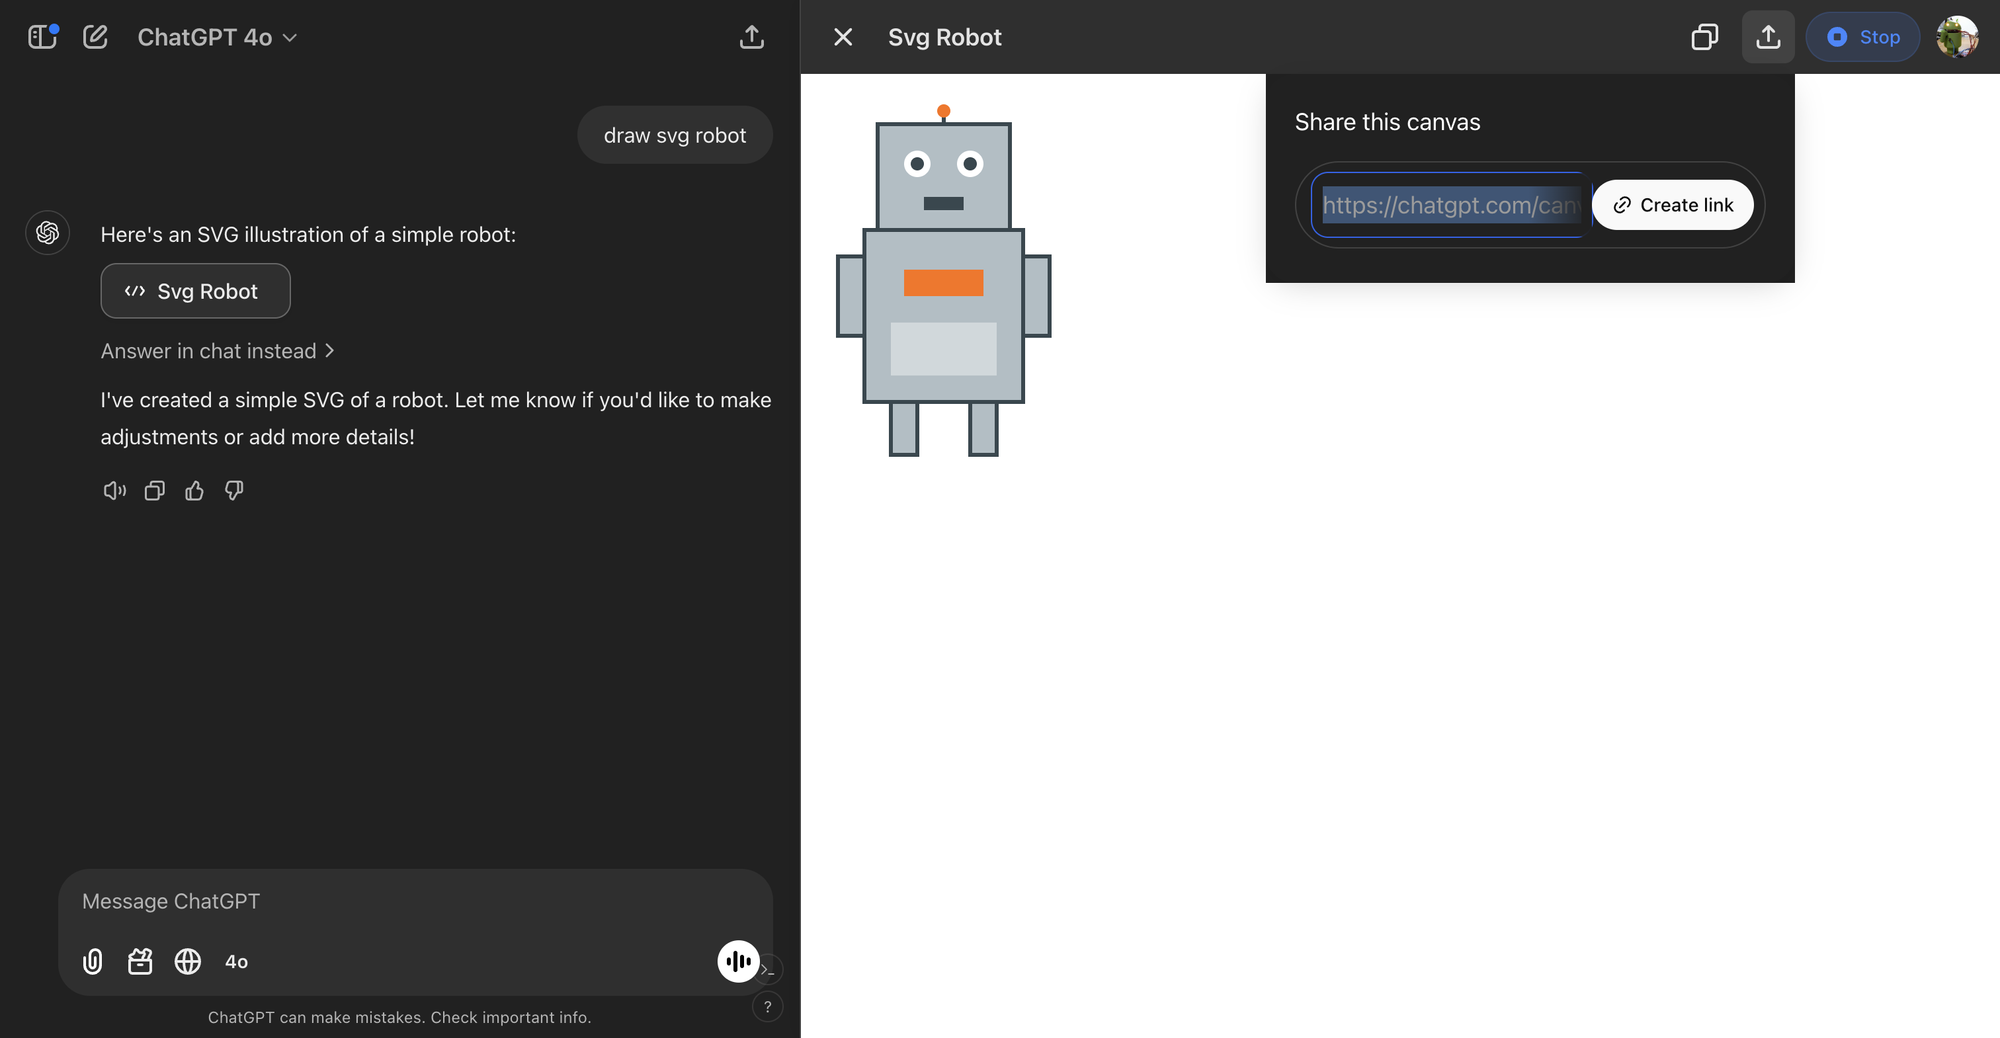Viewport: 2000px width, 1038px height.
Task: Open the Svg Robot canvas chip
Action: click(x=195, y=291)
